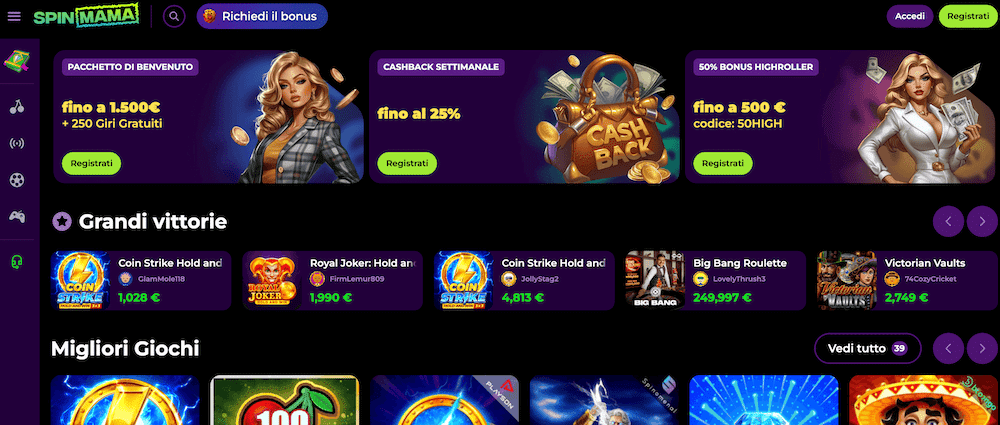
Task: Open the headset support icon
Action: point(18,261)
